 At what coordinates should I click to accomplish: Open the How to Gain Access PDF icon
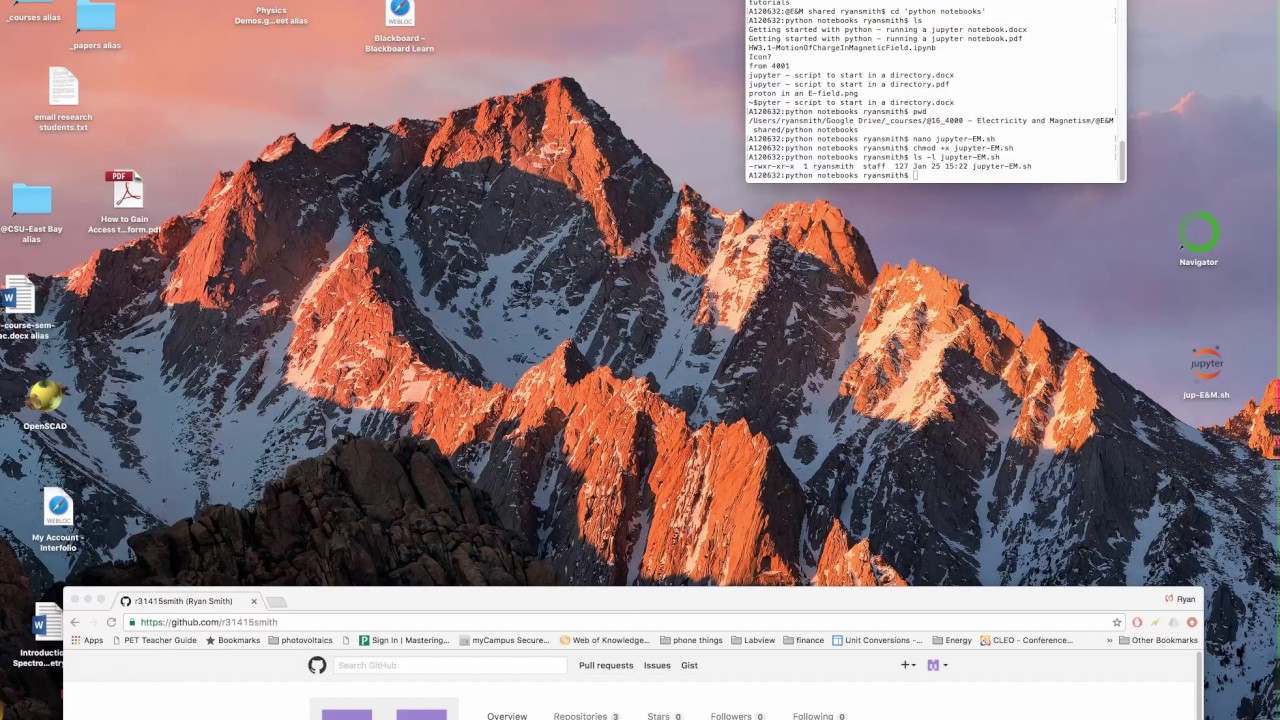coord(124,189)
